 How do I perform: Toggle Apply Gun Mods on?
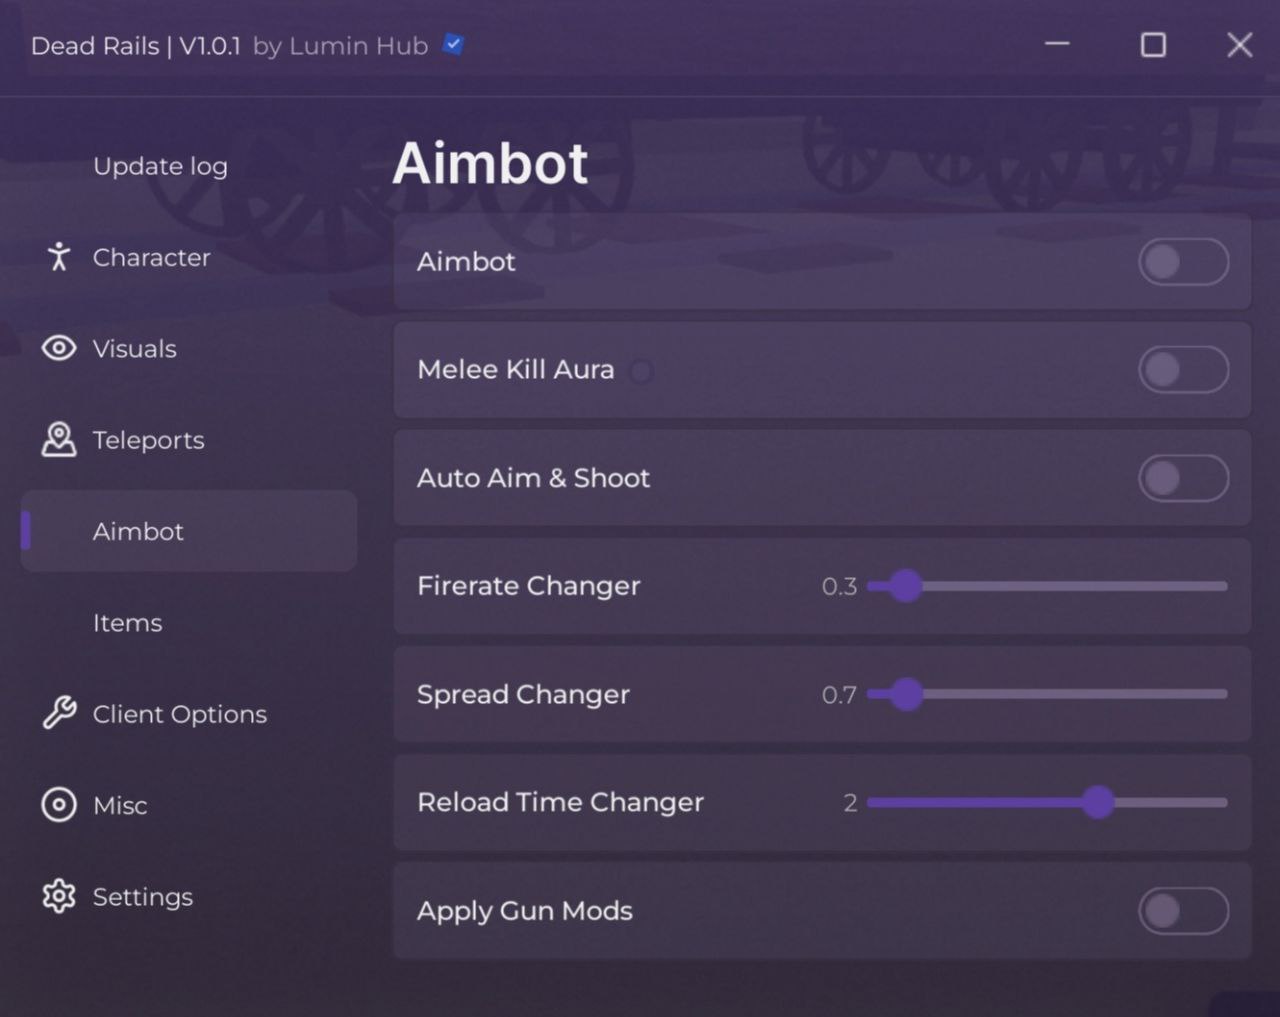tap(1183, 911)
